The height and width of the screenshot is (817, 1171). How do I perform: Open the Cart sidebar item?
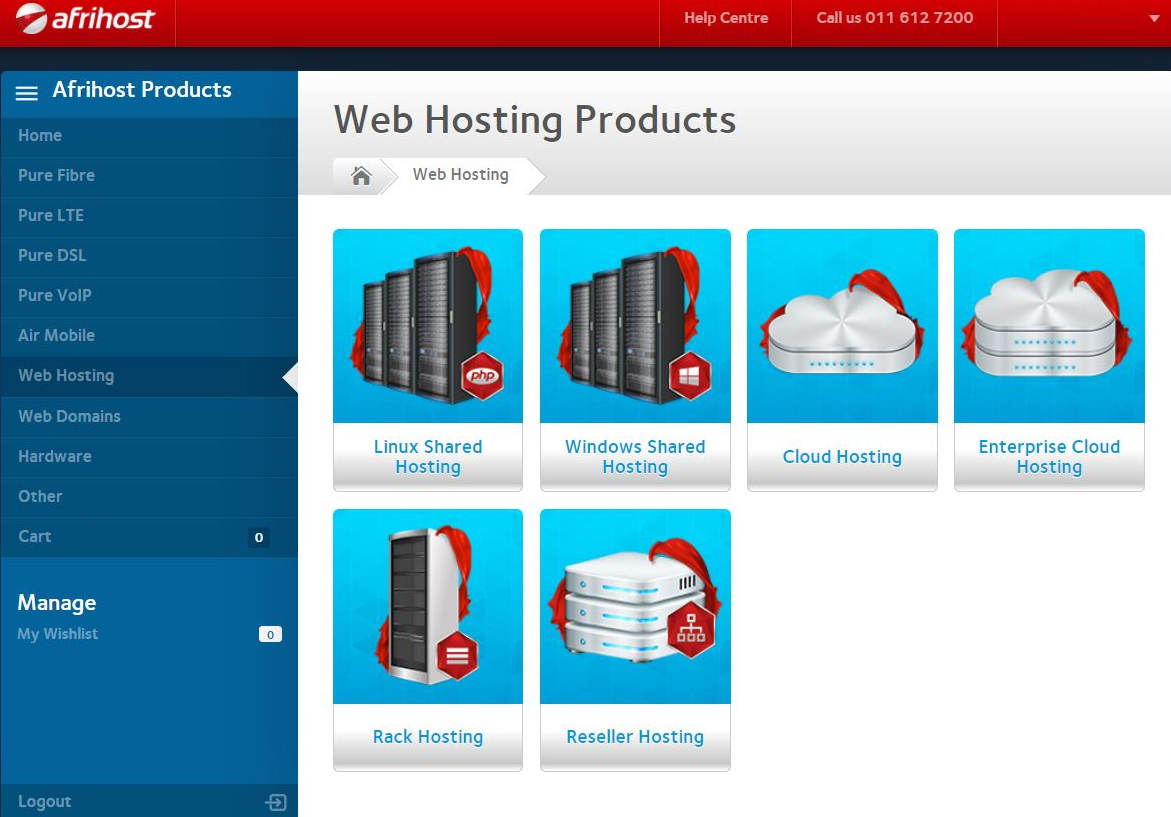point(35,536)
